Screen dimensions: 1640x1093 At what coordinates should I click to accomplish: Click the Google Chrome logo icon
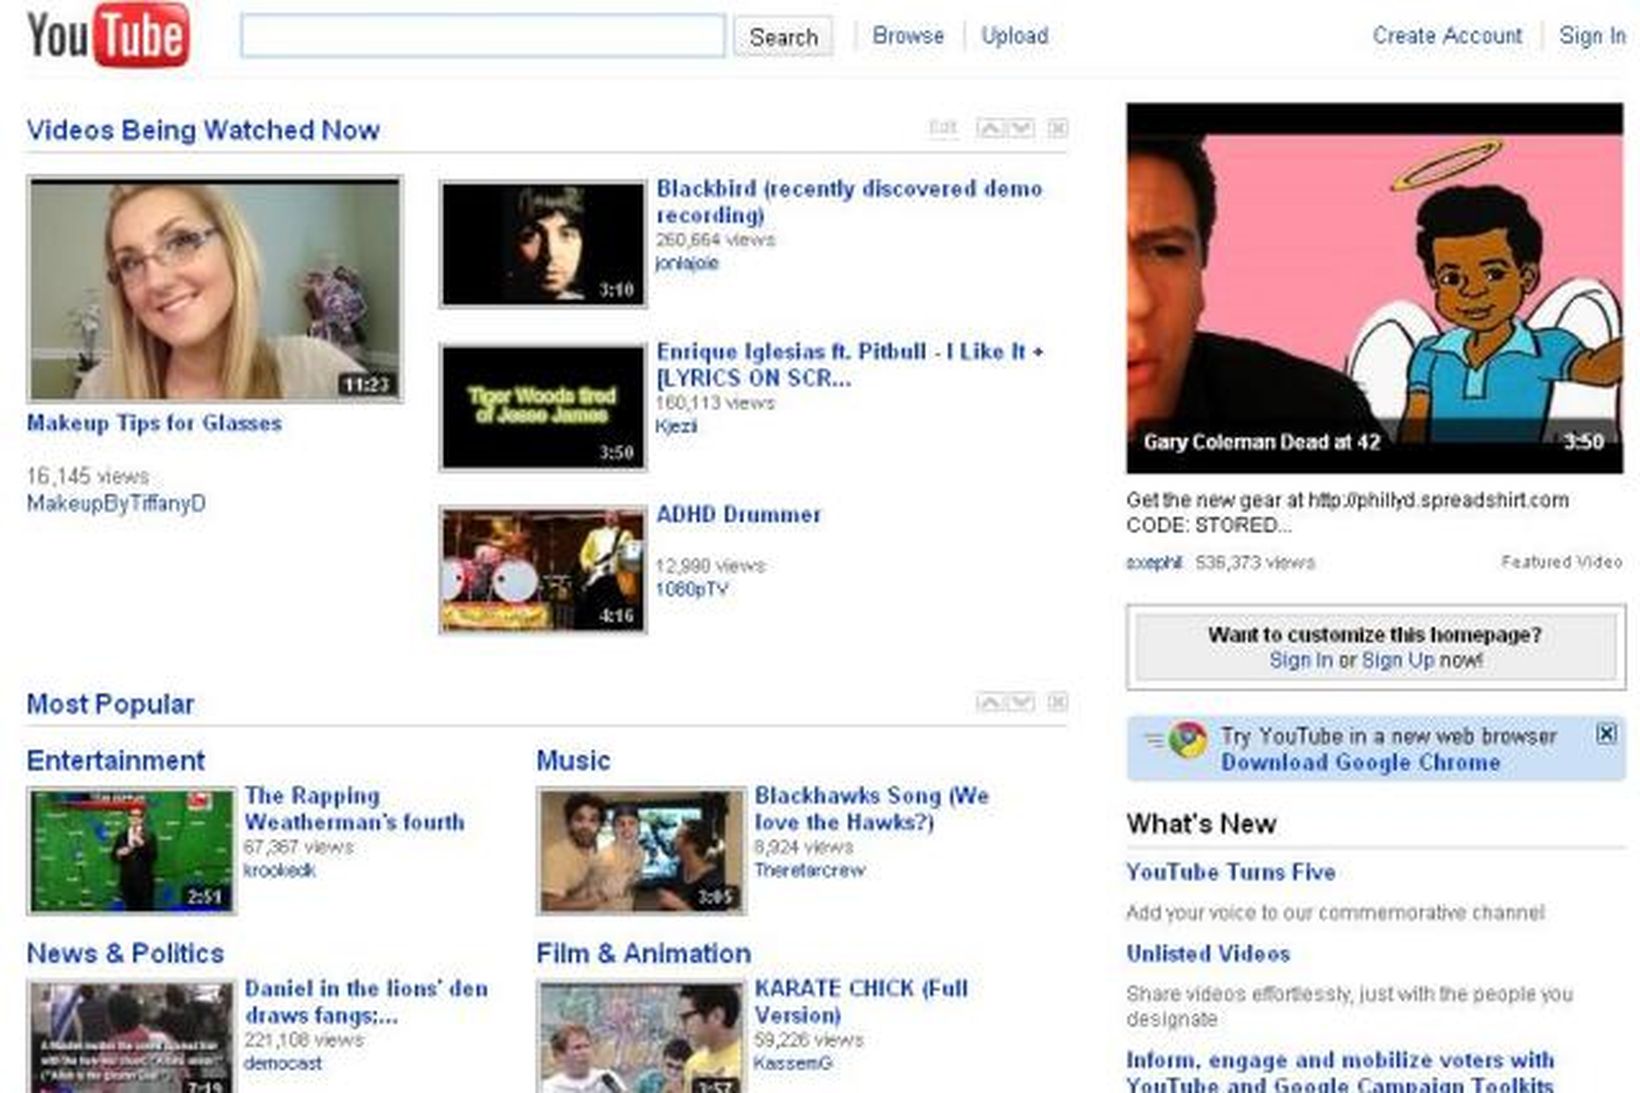point(1188,741)
